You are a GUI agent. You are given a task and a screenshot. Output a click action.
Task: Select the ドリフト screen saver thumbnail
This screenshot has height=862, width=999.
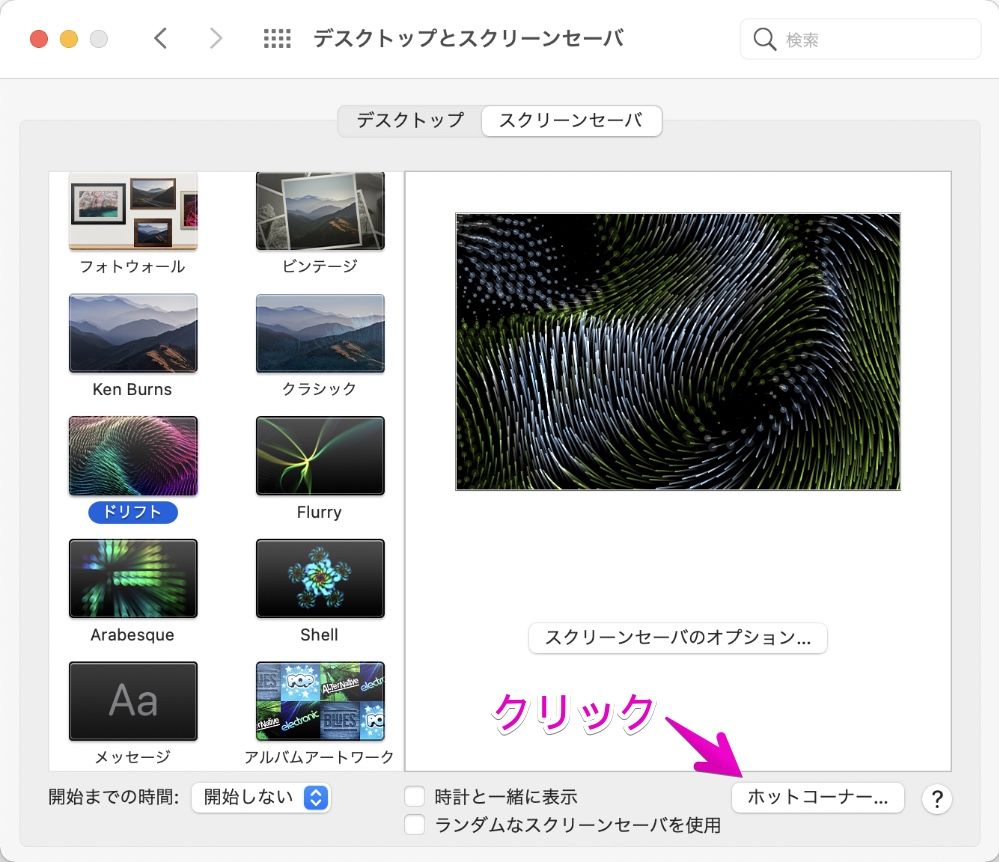(x=133, y=456)
